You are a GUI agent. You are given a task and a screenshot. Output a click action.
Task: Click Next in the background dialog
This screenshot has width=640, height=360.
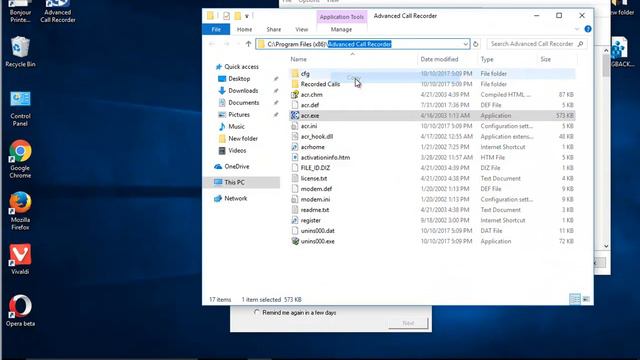tap(408, 323)
